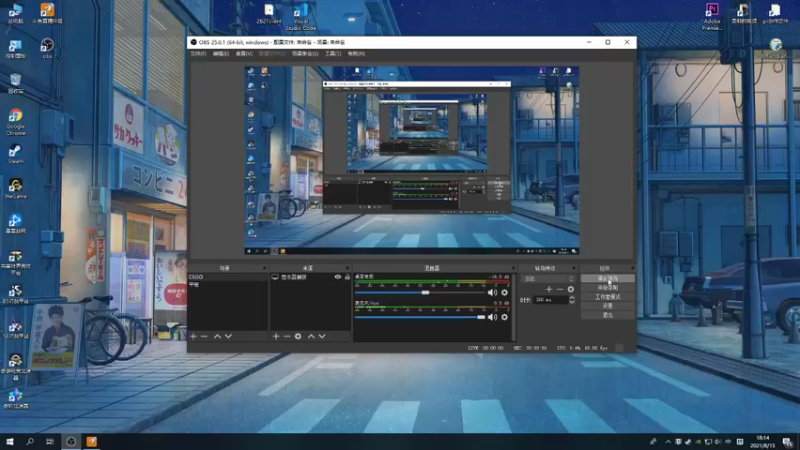Pop out the Scene Transitions dock via its header icon

(574, 268)
